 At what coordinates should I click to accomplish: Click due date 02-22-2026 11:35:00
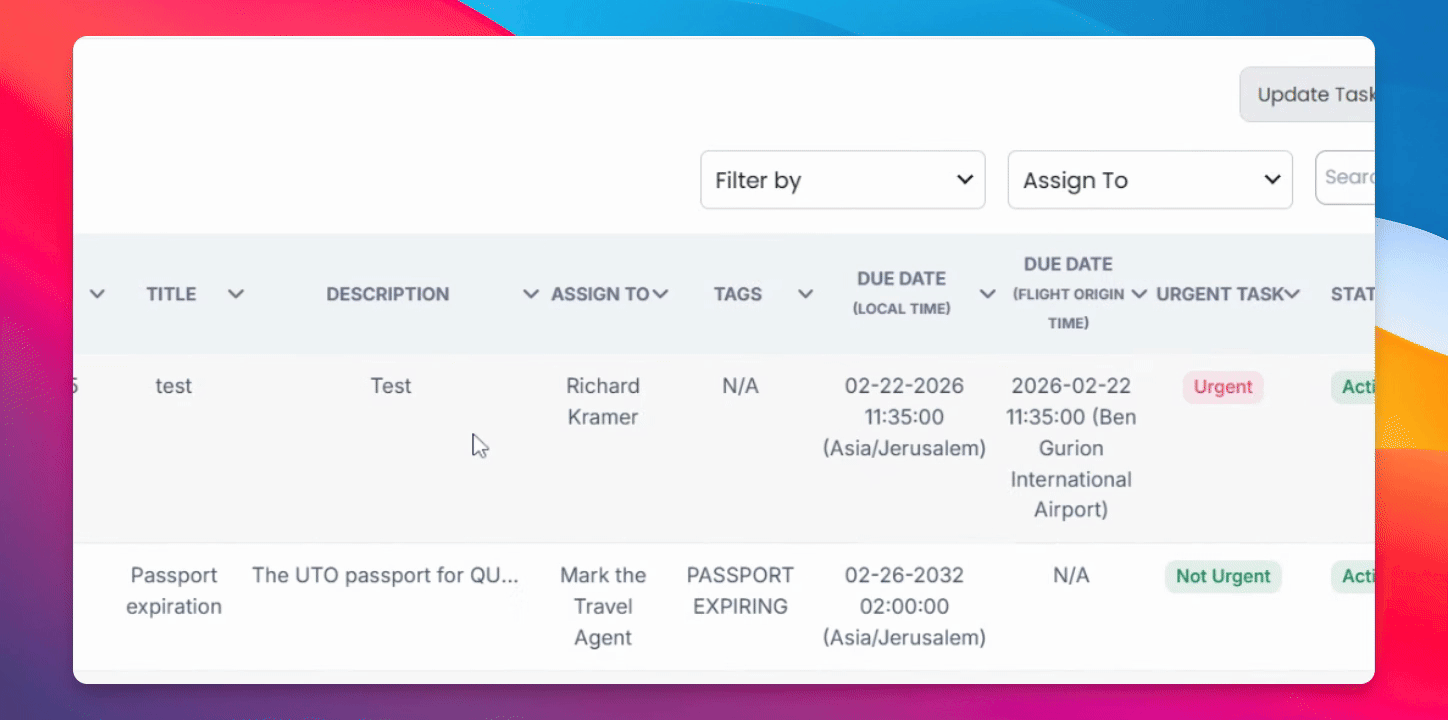pos(904,417)
